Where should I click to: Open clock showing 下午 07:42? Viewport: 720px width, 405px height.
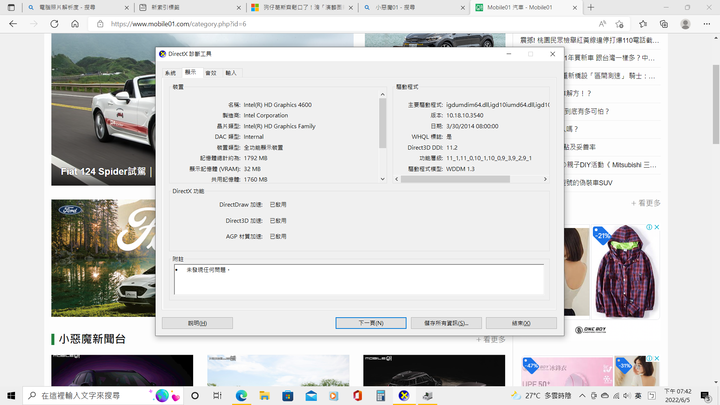point(678,395)
